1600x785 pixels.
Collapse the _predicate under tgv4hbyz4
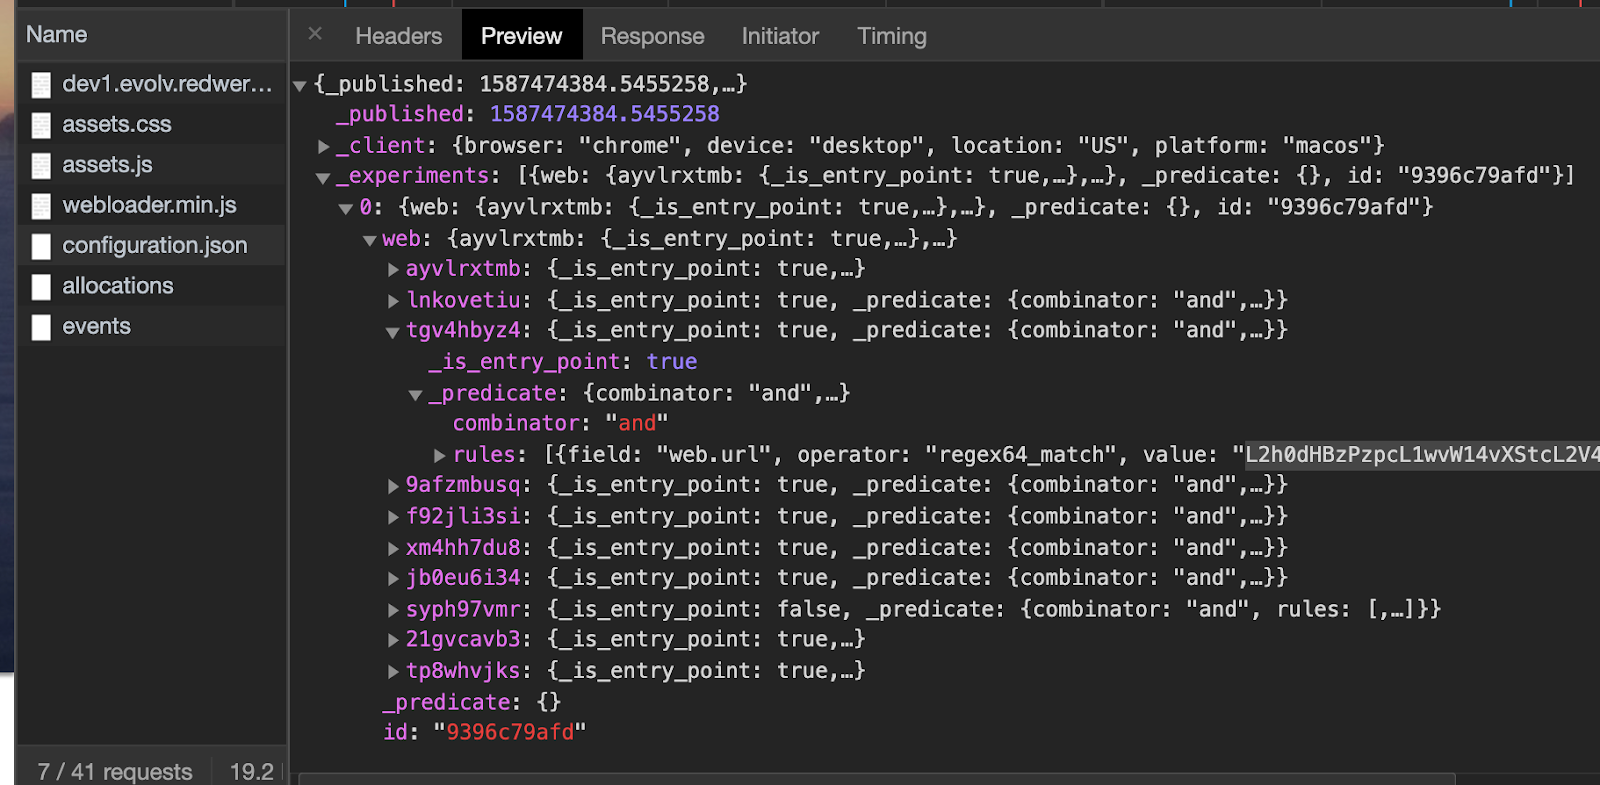click(416, 395)
